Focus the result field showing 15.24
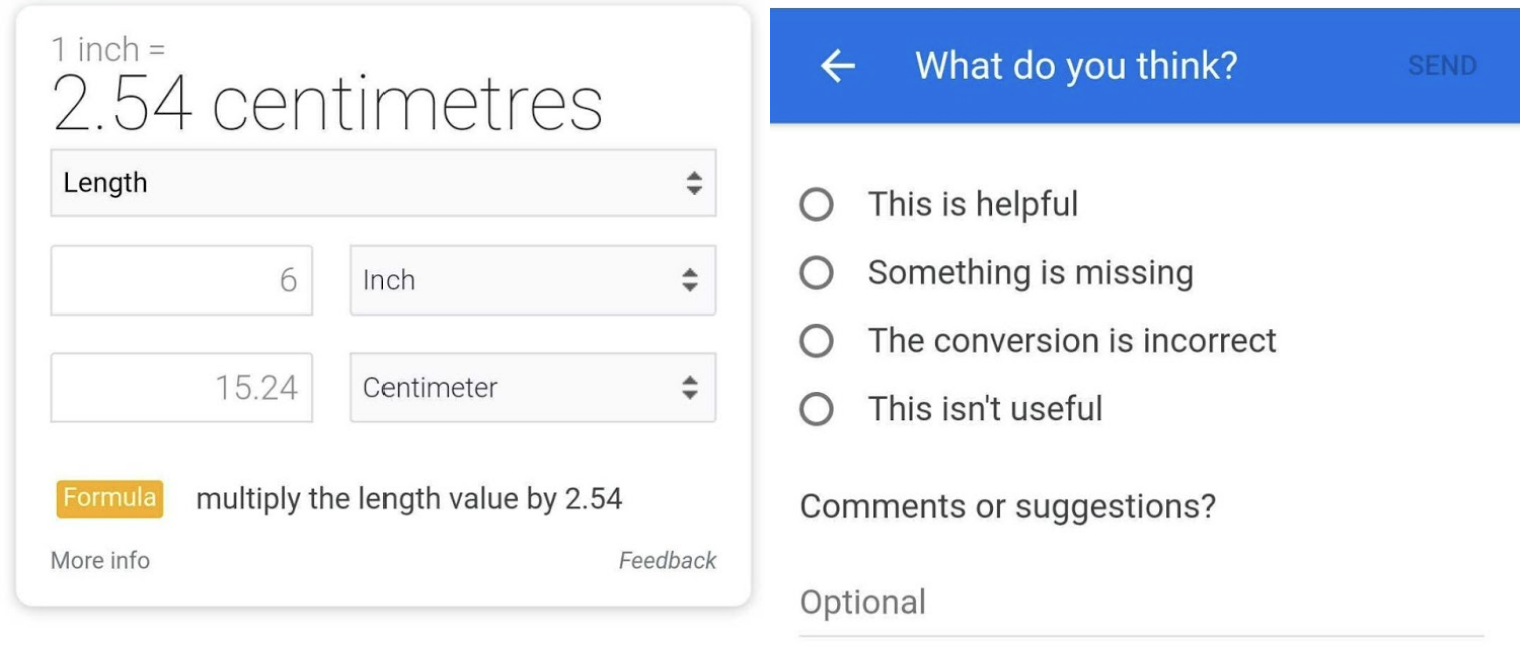Viewport: 1533px width, 657px height. 182,387
